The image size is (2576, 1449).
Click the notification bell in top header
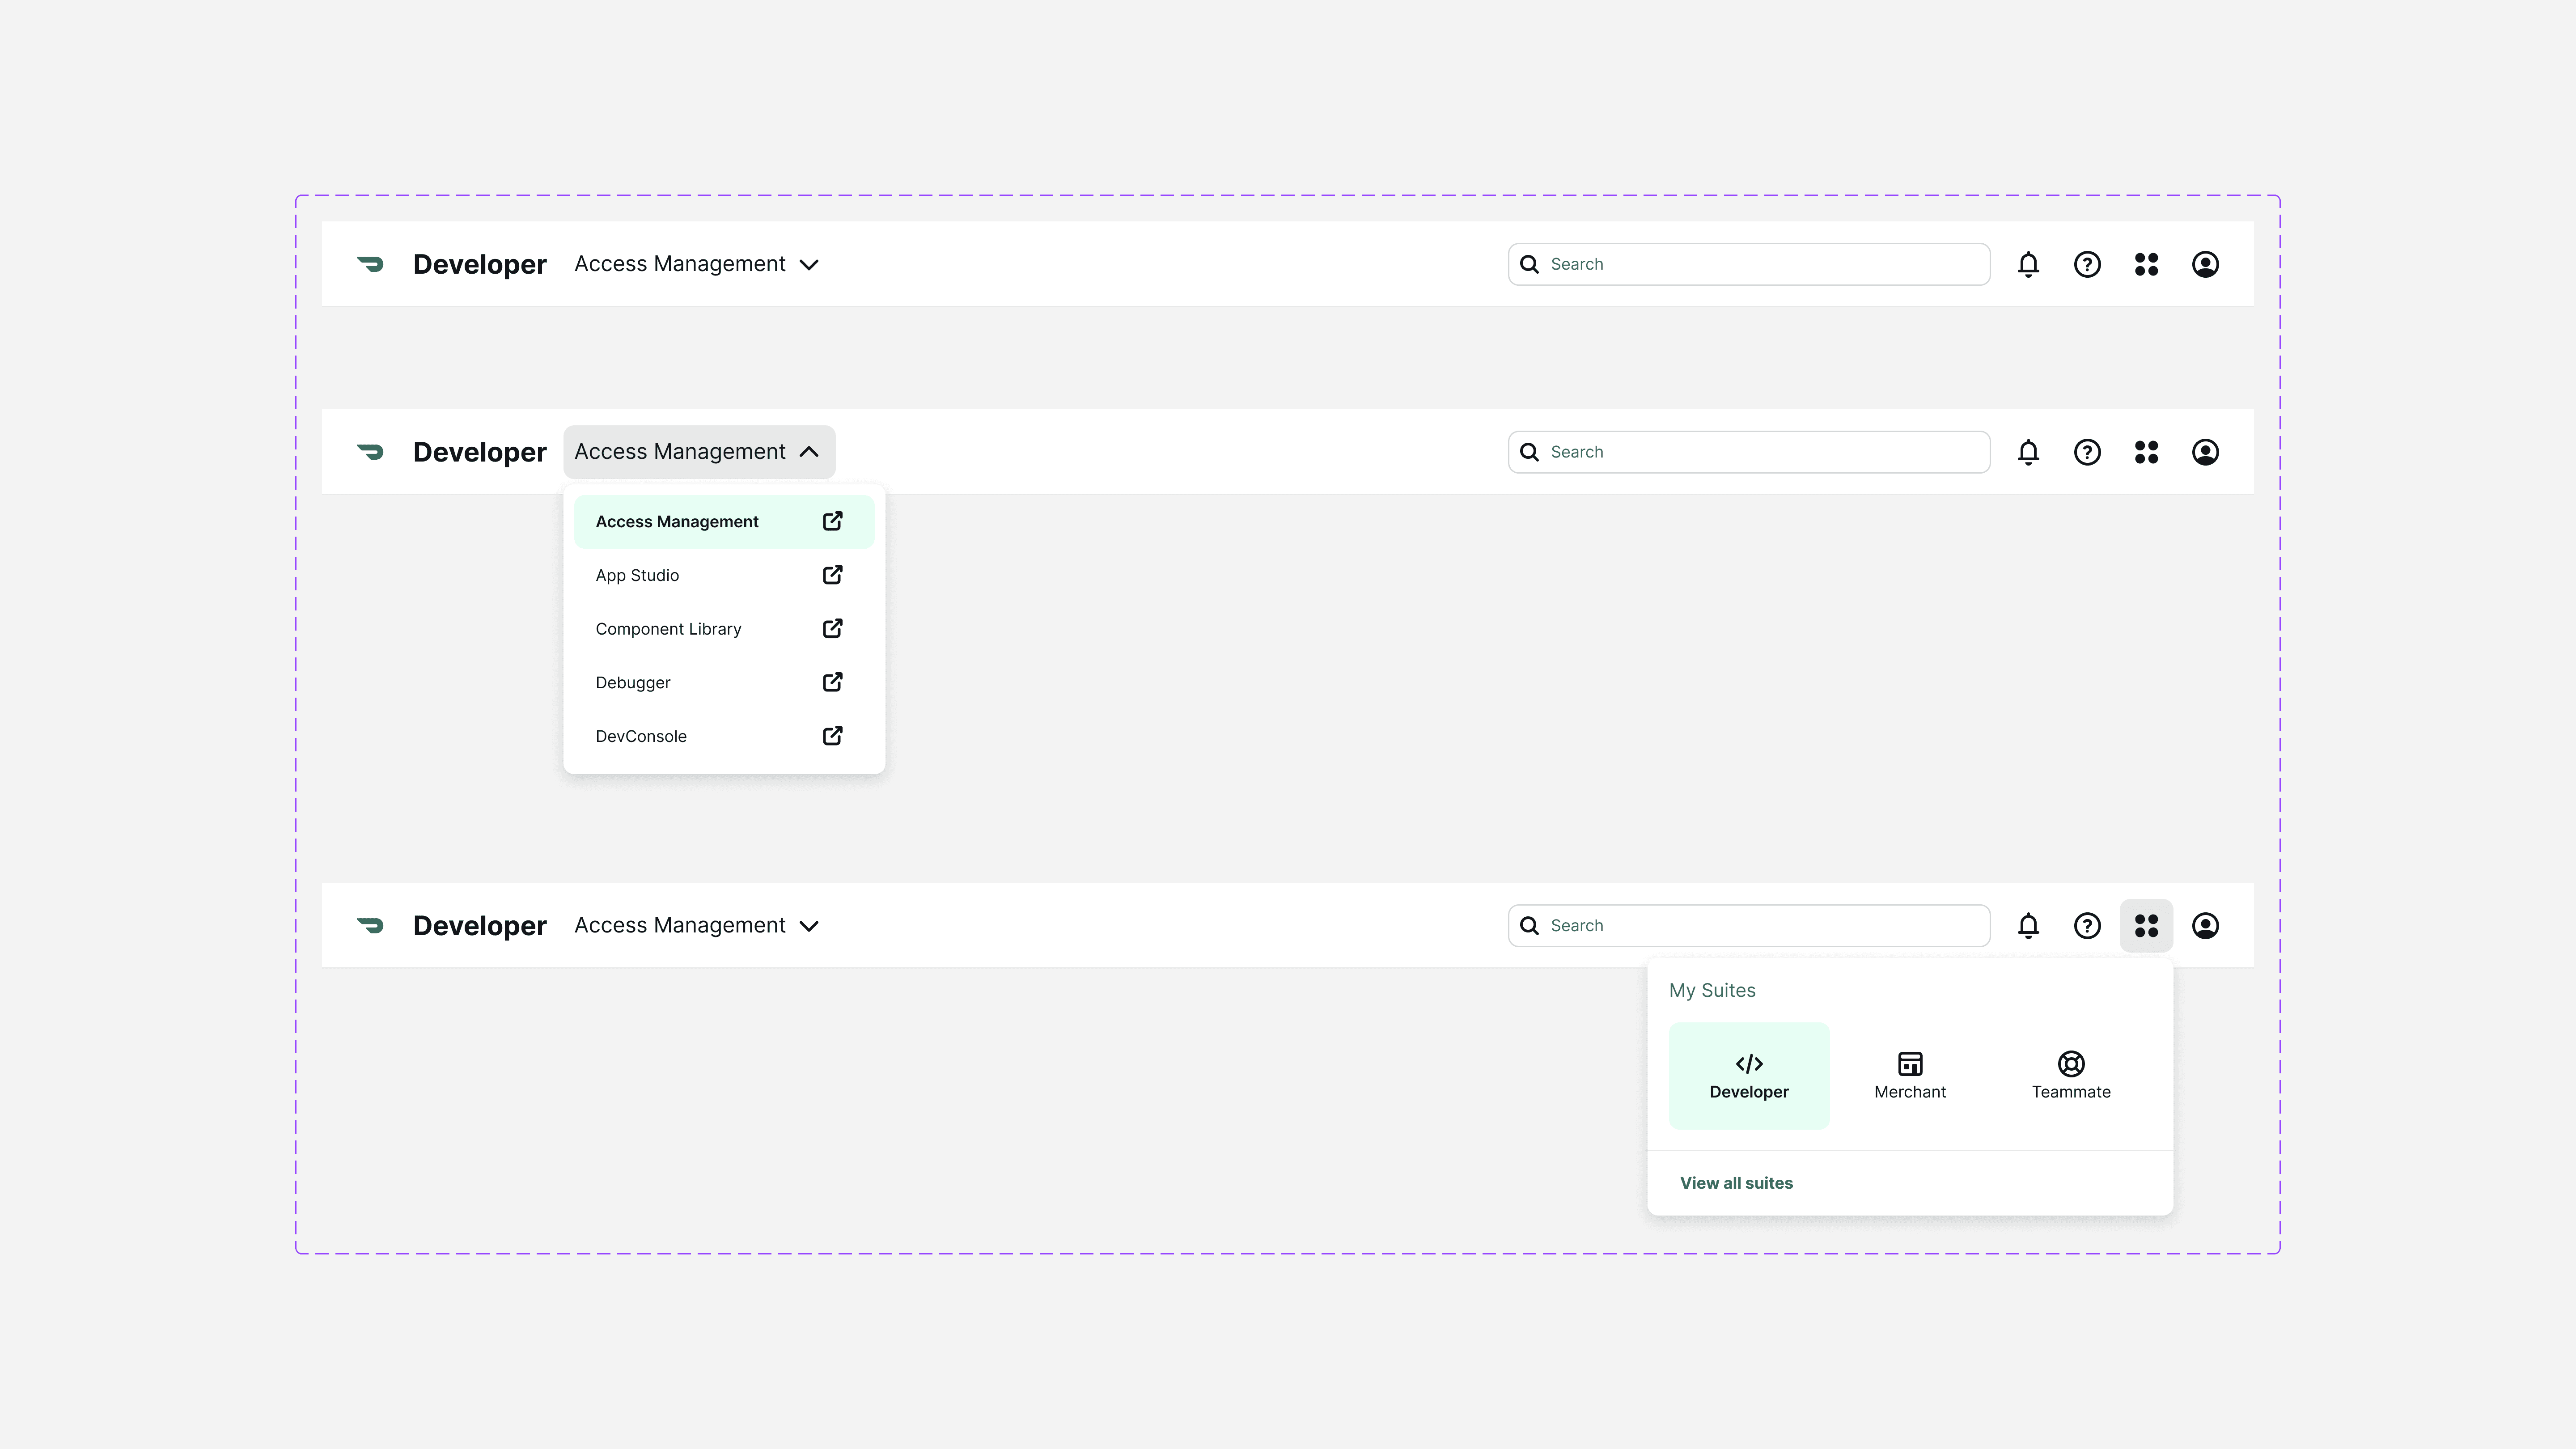2028,264
